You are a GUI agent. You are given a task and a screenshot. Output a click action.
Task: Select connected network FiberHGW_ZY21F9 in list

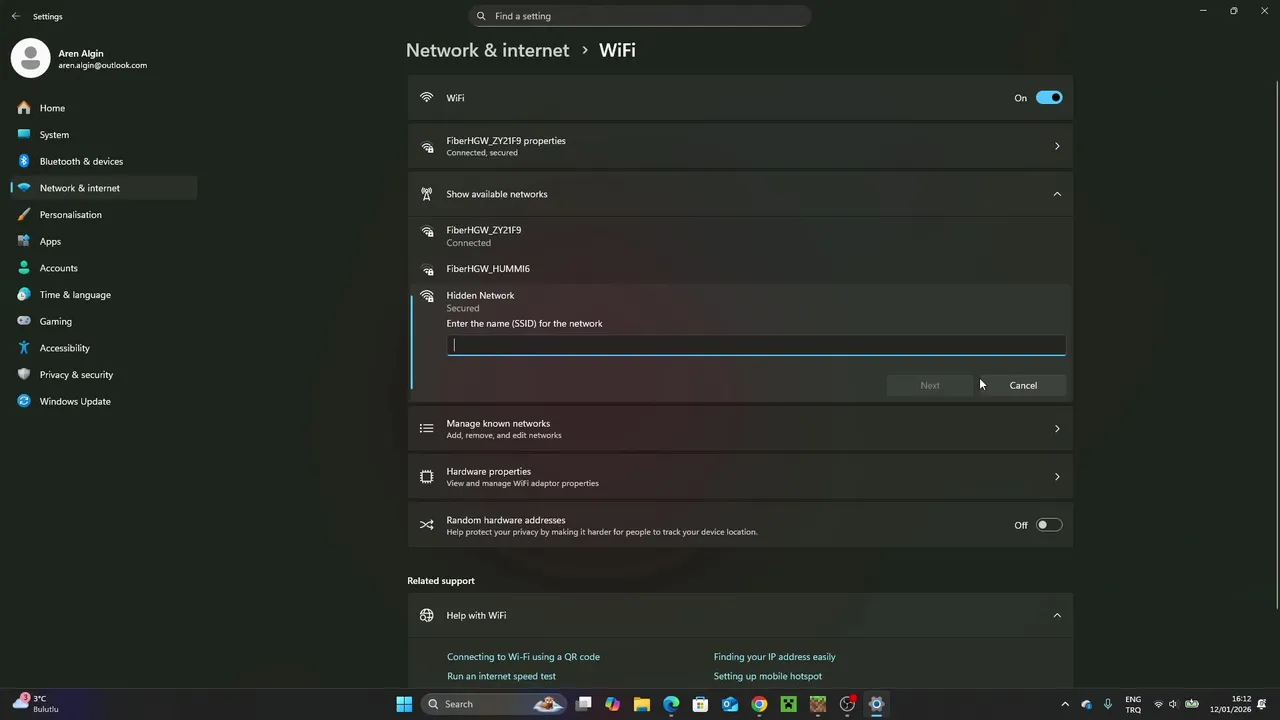click(x=740, y=236)
